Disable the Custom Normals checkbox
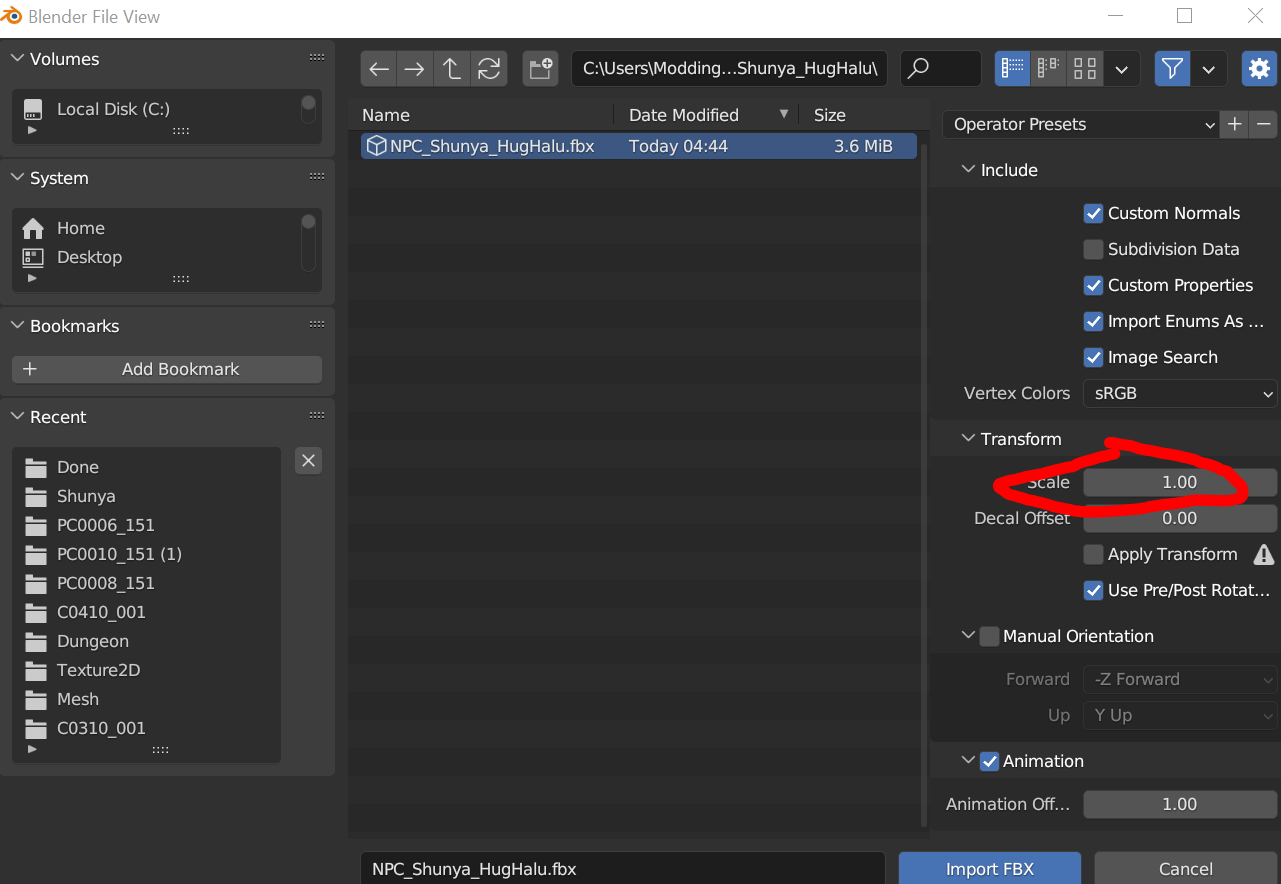This screenshot has height=884, width=1281. point(1093,213)
